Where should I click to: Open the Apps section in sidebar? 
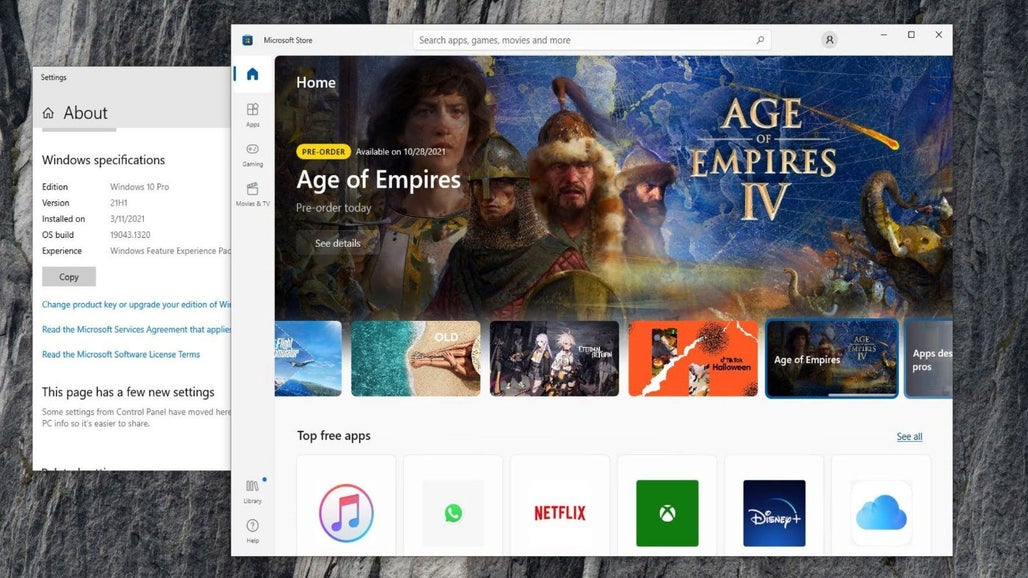pyautogui.click(x=252, y=113)
